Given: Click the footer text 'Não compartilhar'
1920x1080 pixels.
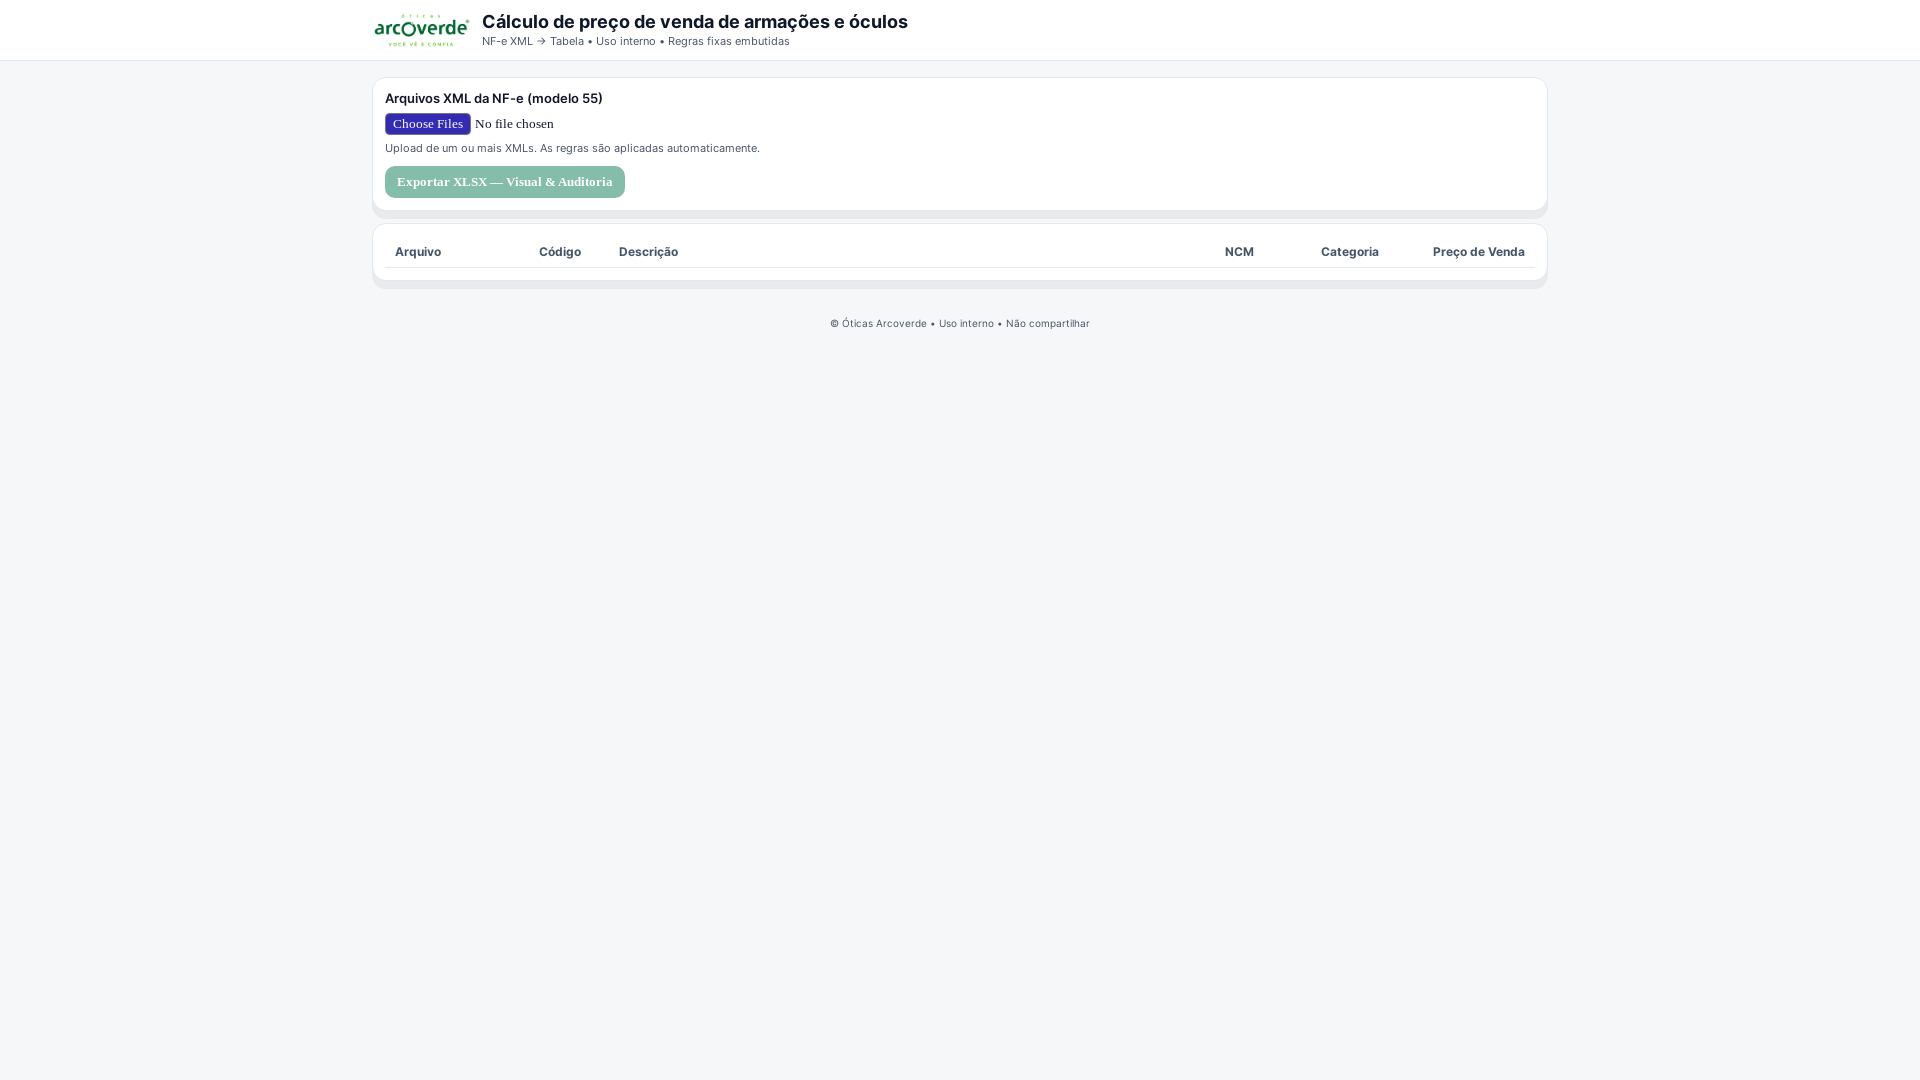Looking at the screenshot, I should pos(1048,324).
